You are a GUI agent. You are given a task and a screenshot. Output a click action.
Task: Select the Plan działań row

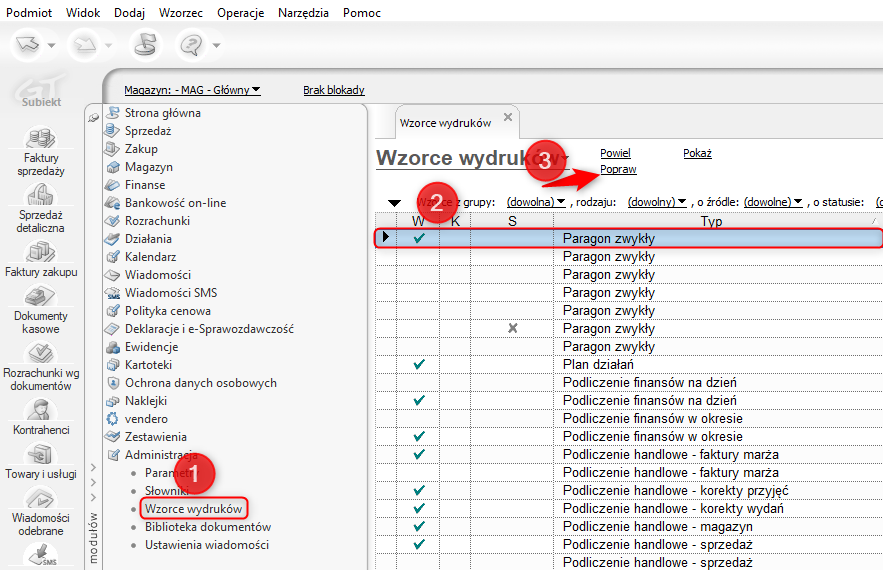[629, 364]
